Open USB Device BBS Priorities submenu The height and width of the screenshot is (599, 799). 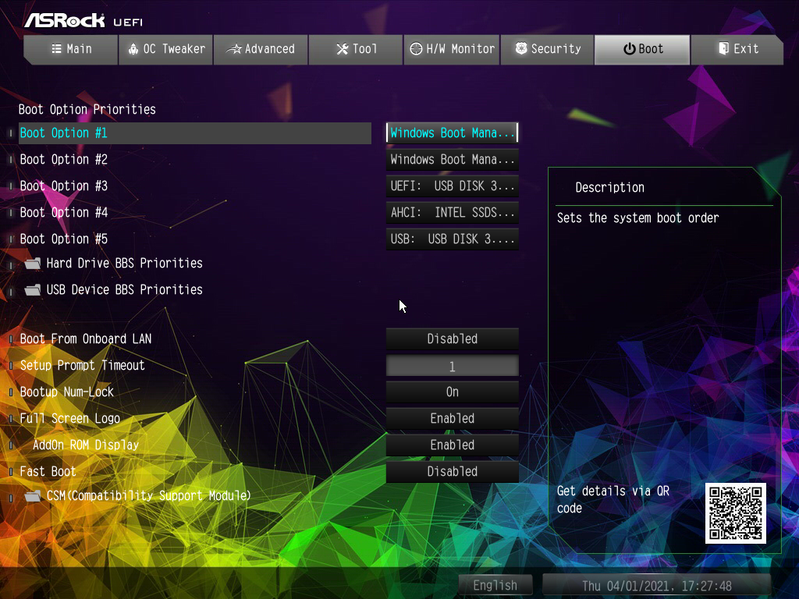pos(124,290)
